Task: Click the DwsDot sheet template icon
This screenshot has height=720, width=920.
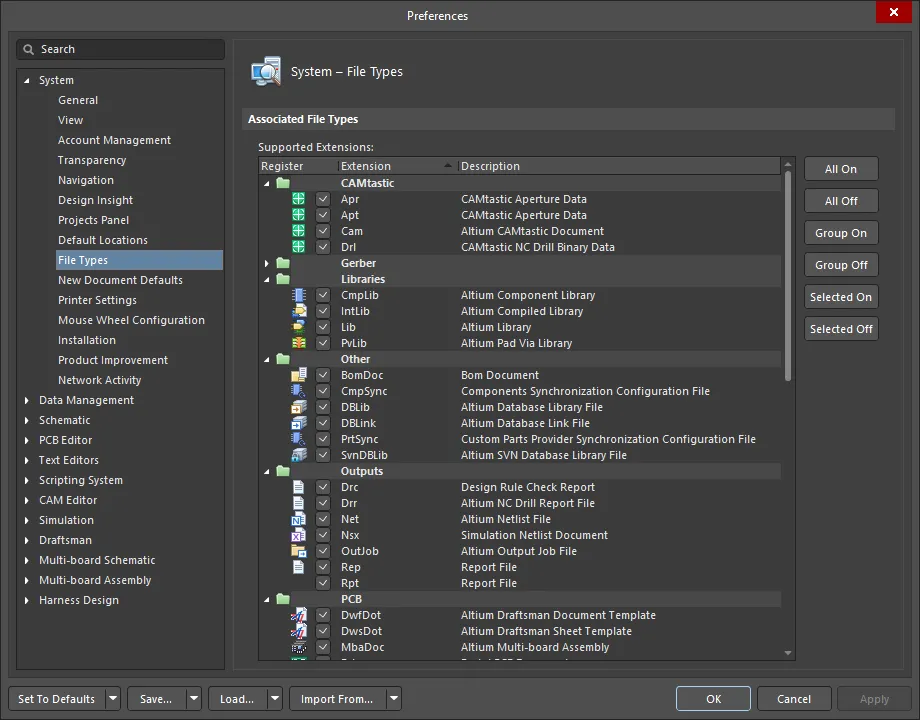Action: (299, 631)
